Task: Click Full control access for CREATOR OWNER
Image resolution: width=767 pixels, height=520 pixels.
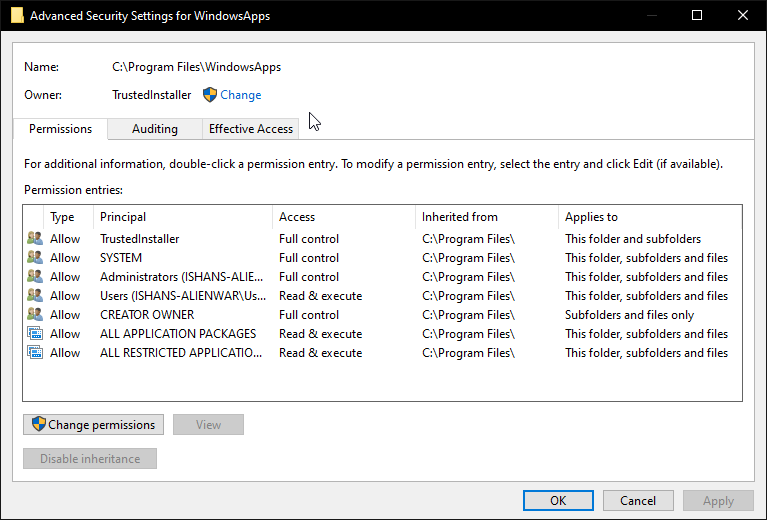Action: (309, 315)
